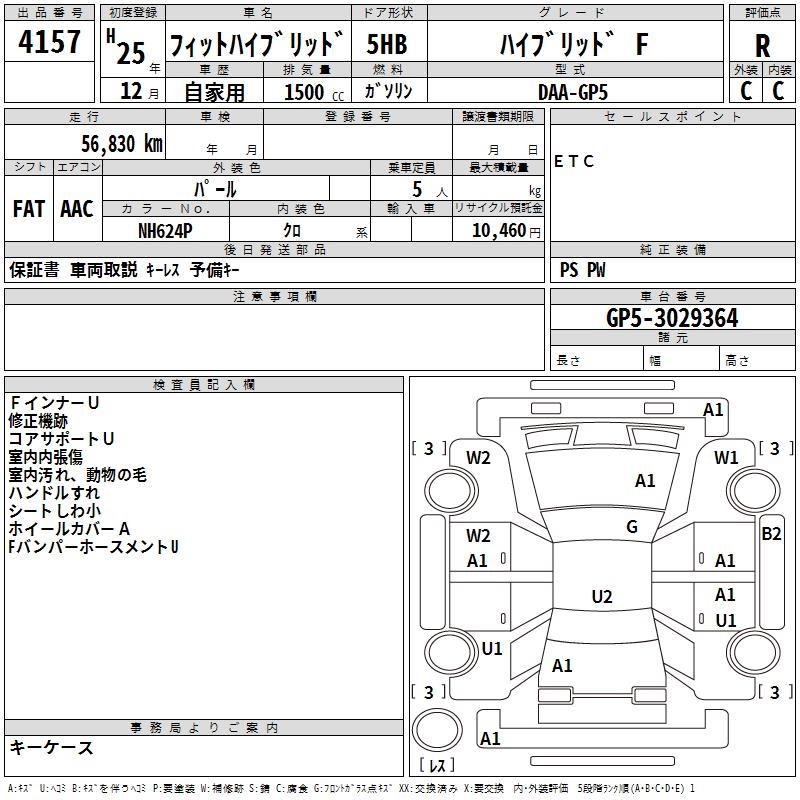
Task: Select the G windshield mark
Action: click(632, 527)
